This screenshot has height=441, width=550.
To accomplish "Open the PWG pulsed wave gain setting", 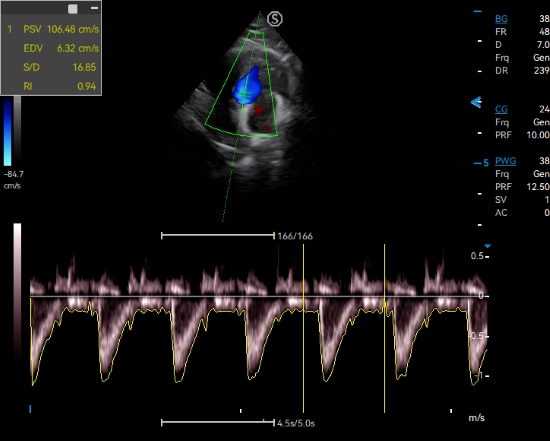I will [505, 161].
